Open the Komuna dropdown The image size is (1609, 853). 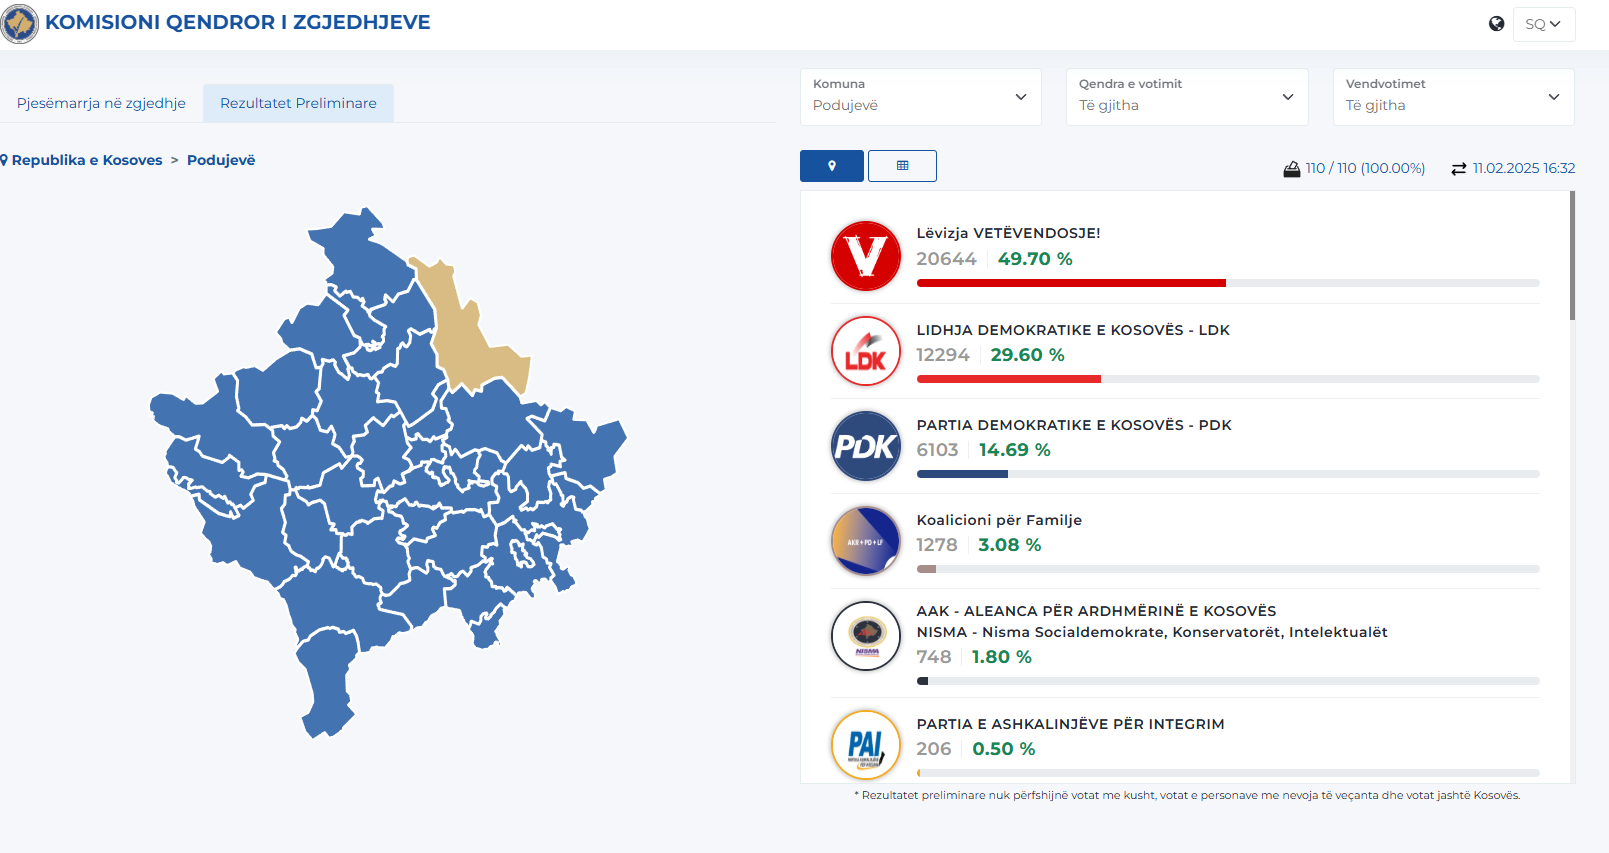[921, 97]
